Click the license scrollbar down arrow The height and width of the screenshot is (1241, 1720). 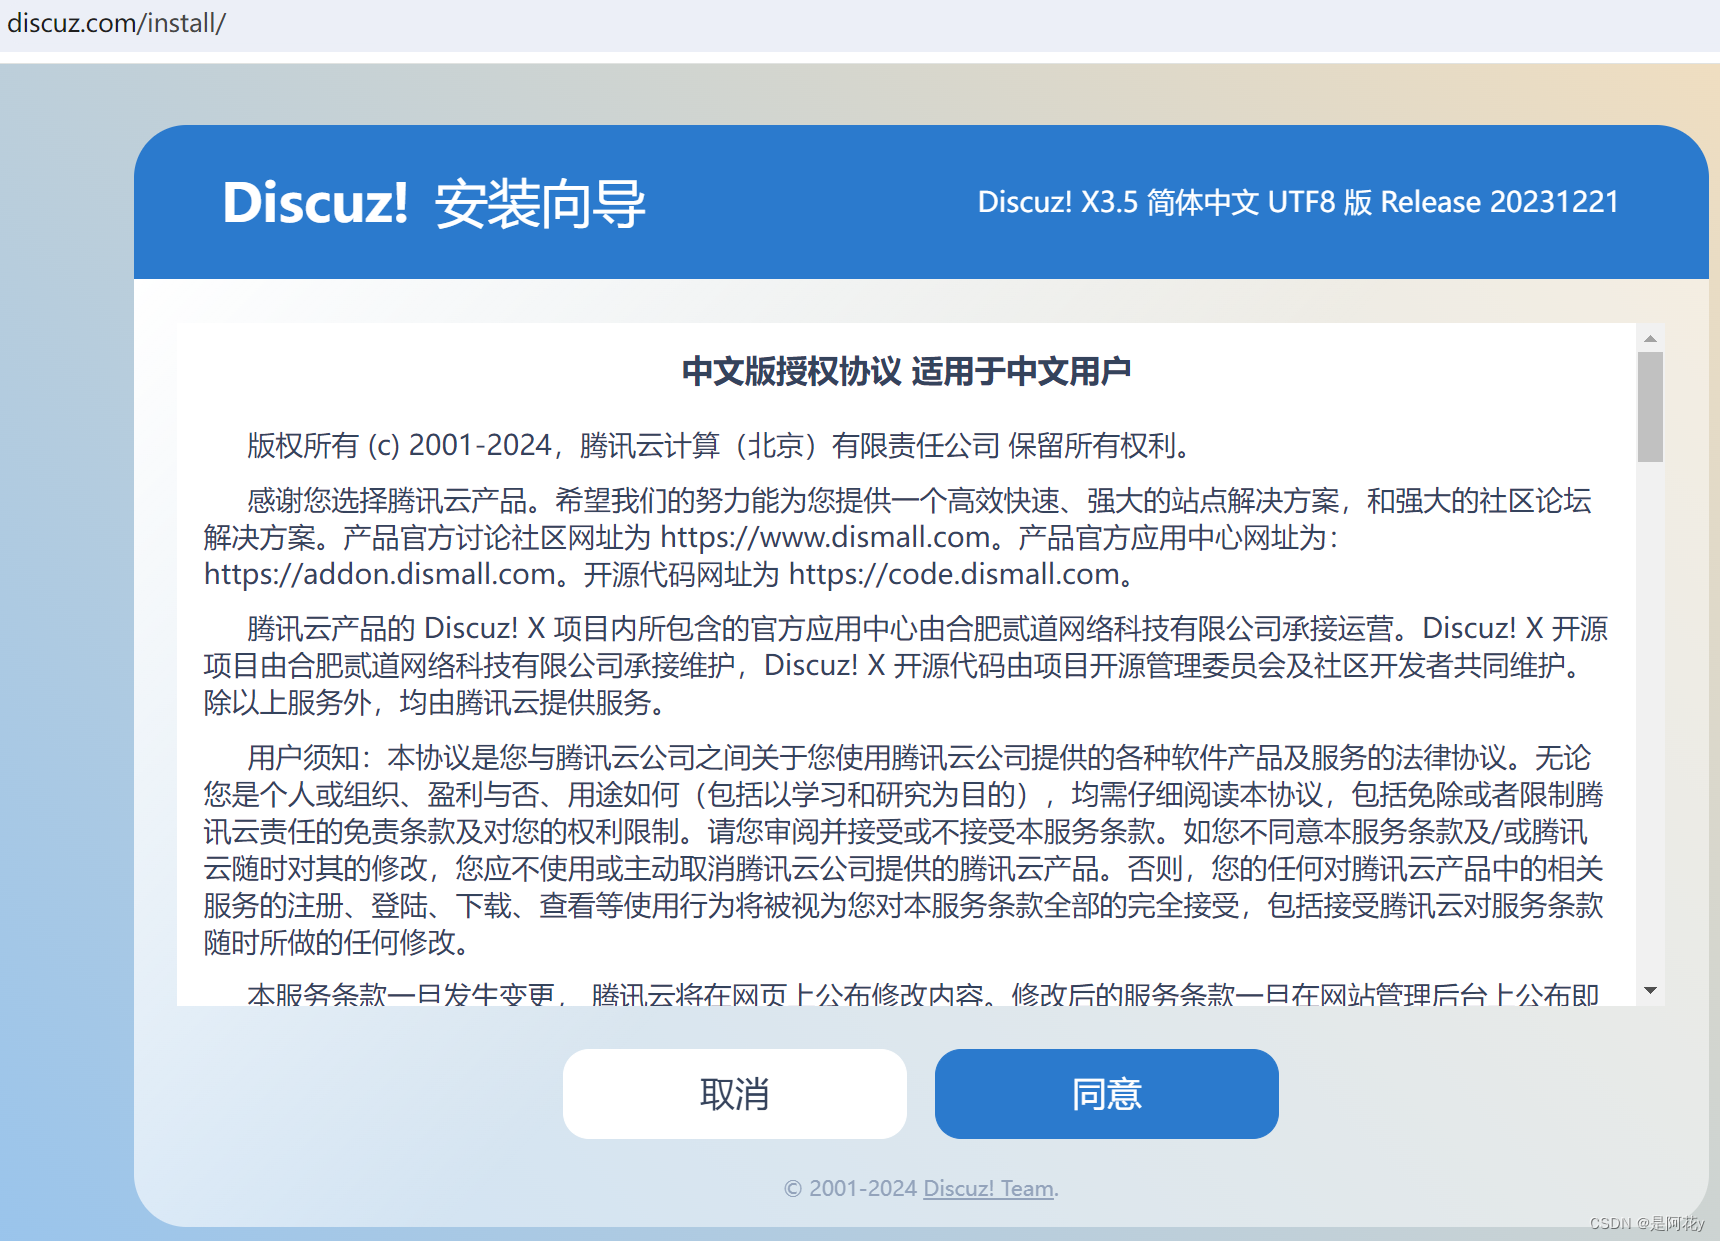1650,991
